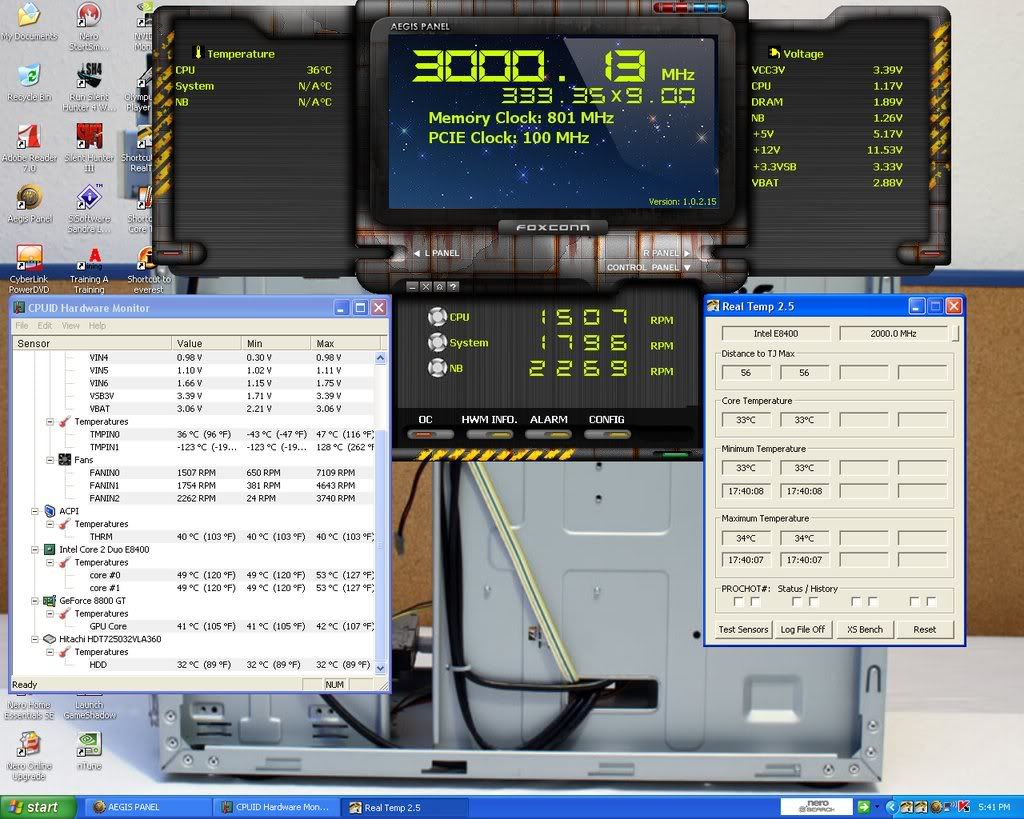The height and width of the screenshot is (819, 1024).
Task: Open Aegis Panel desktop shortcut
Action: (30, 204)
